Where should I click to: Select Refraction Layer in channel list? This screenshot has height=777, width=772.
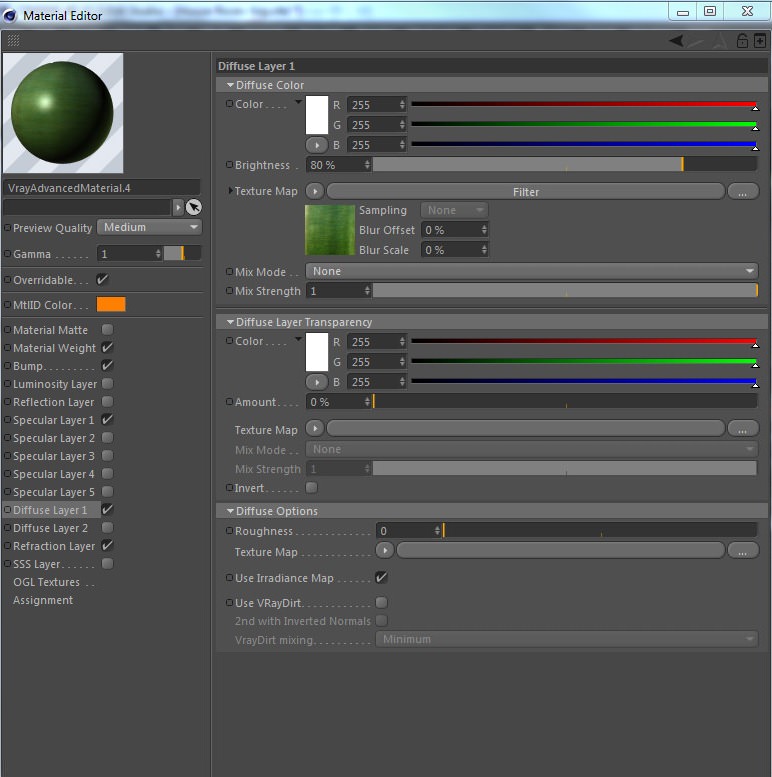pos(54,546)
